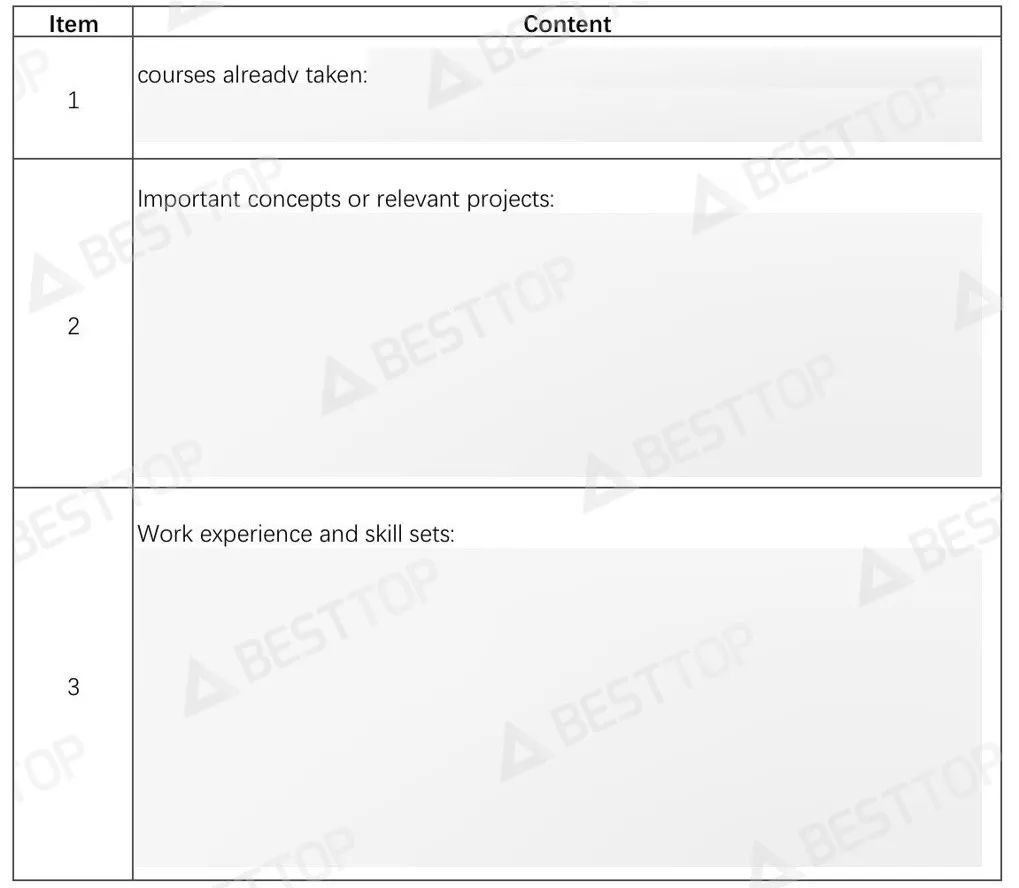This screenshot has width=1019, height=888.
Task: Click BESTTOP watermark in middle of row 3
Action: coord(627,702)
